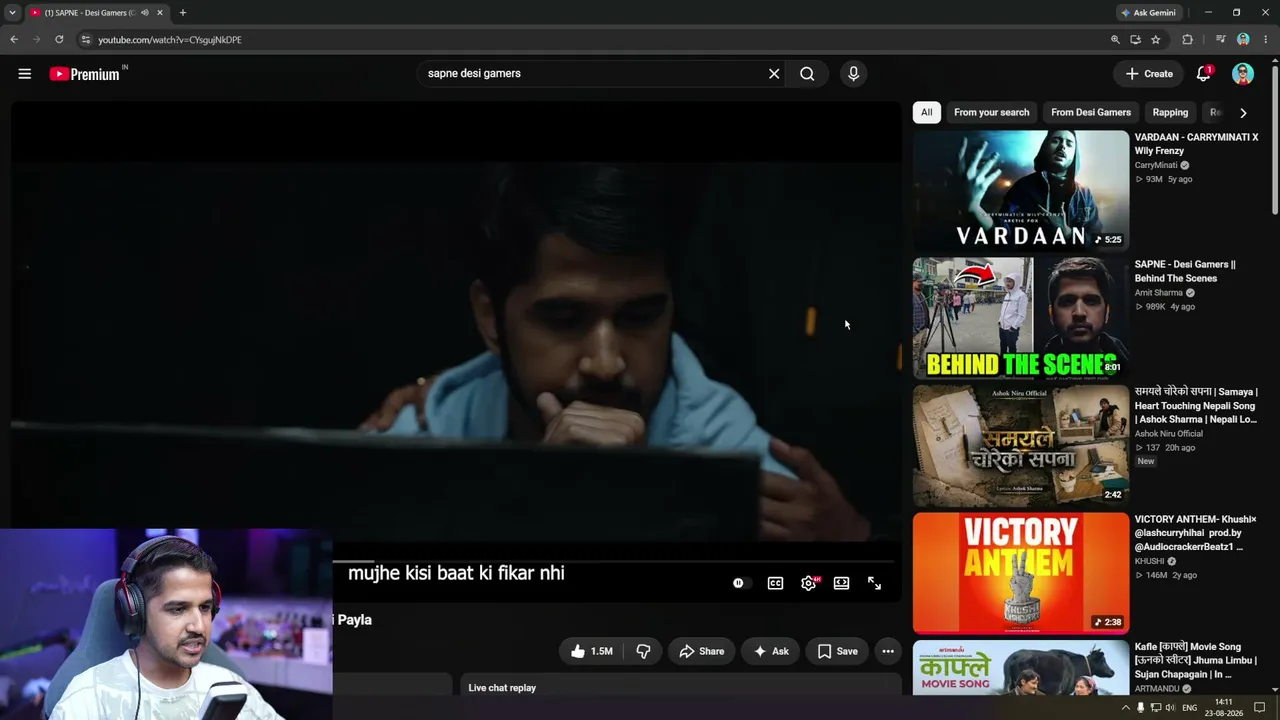Open Live chat replay panel

pos(680,688)
